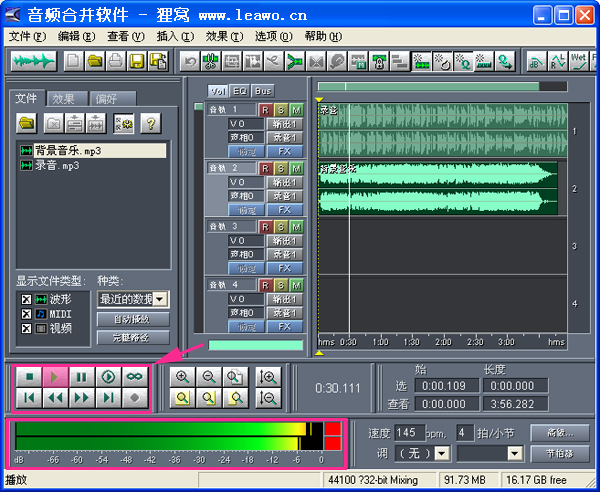Solo track 2 with its S button
The image size is (600, 492).
(281, 169)
